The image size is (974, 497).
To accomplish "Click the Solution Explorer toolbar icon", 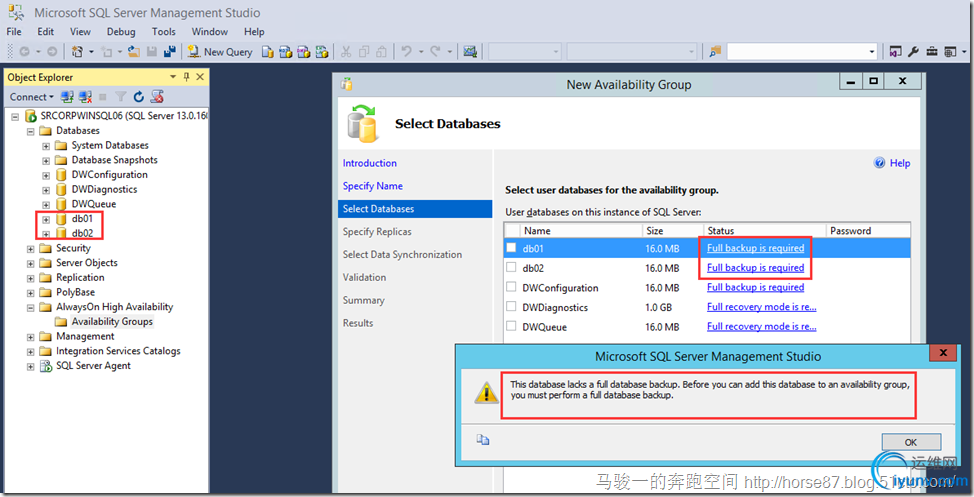I will [x=895, y=52].
